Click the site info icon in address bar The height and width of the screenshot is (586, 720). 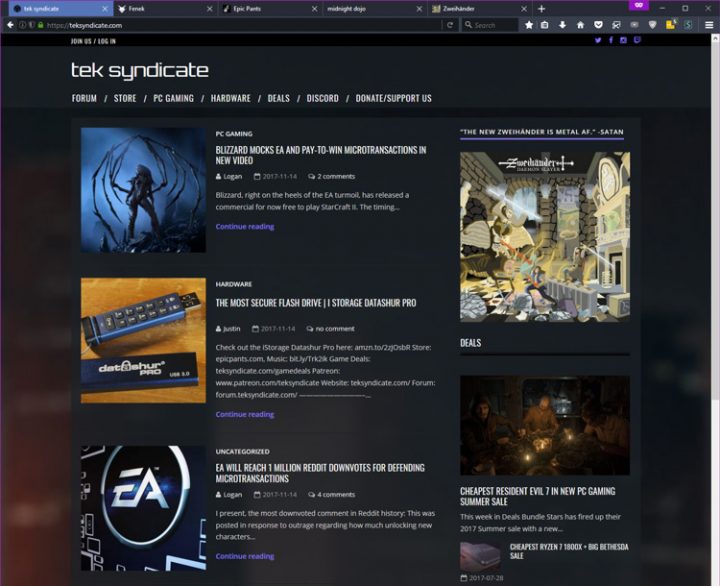[x=22, y=25]
